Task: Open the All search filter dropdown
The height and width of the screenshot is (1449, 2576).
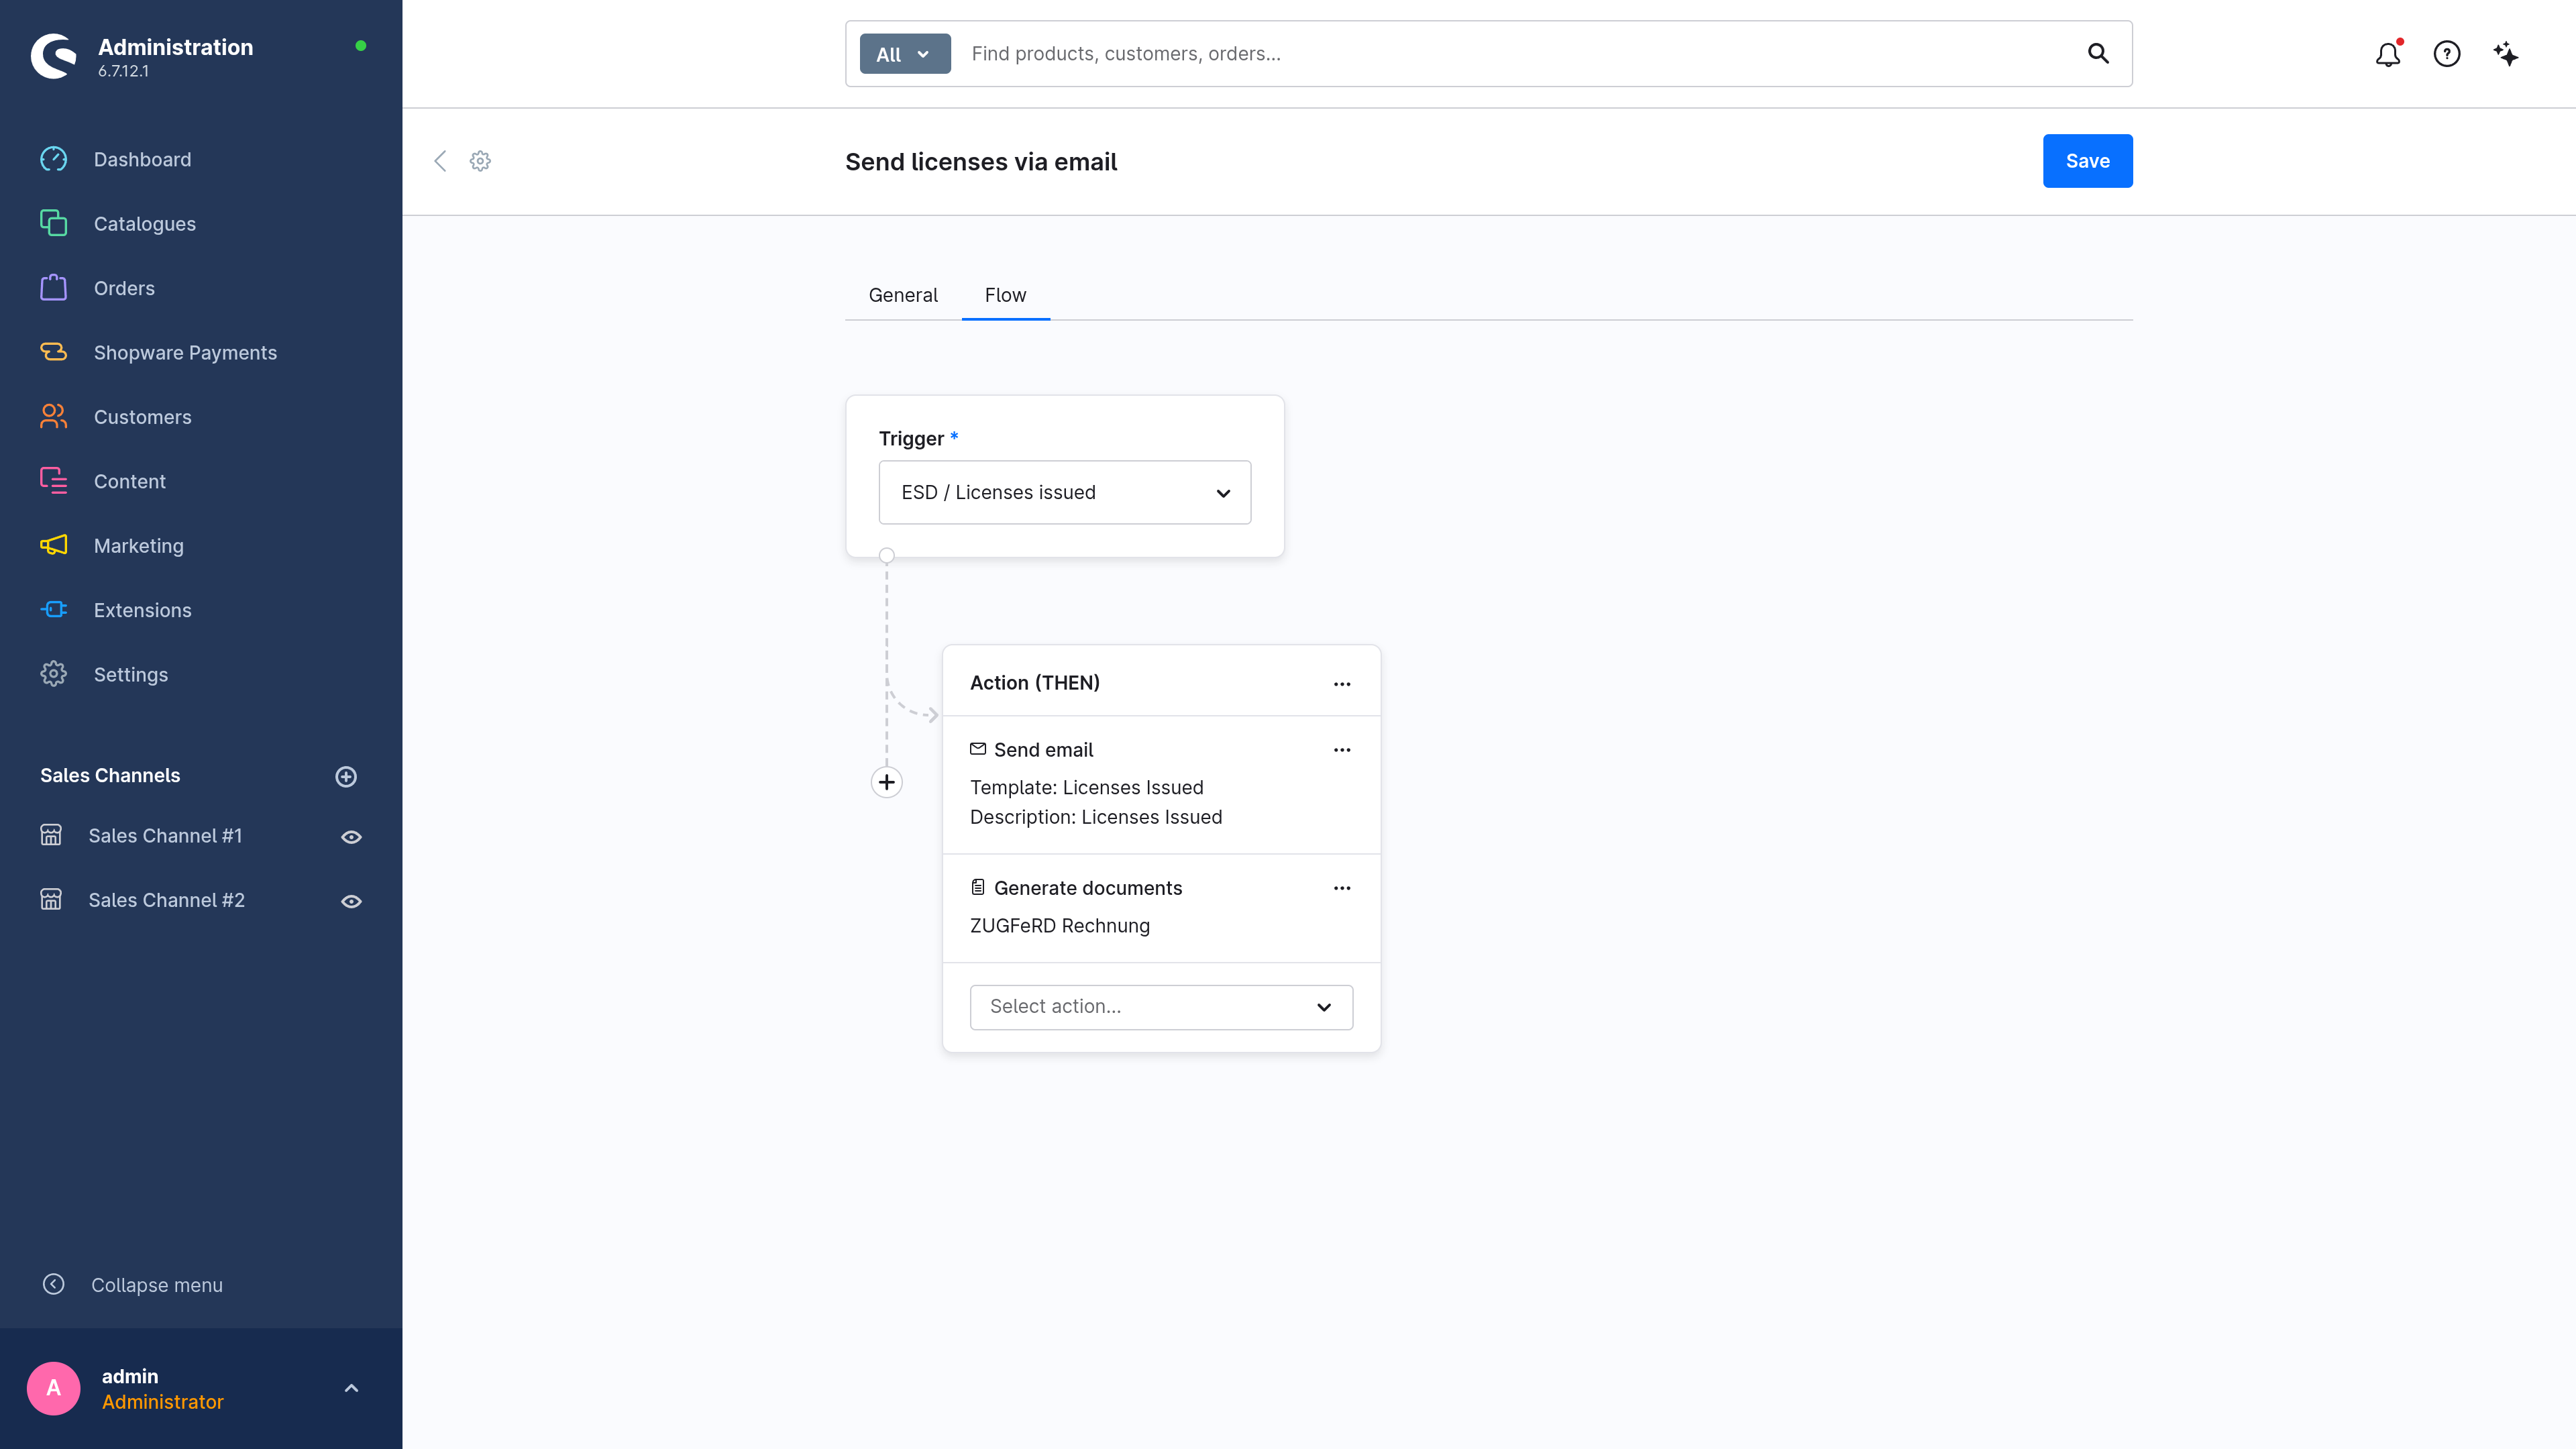Action: tap(905, 54)
